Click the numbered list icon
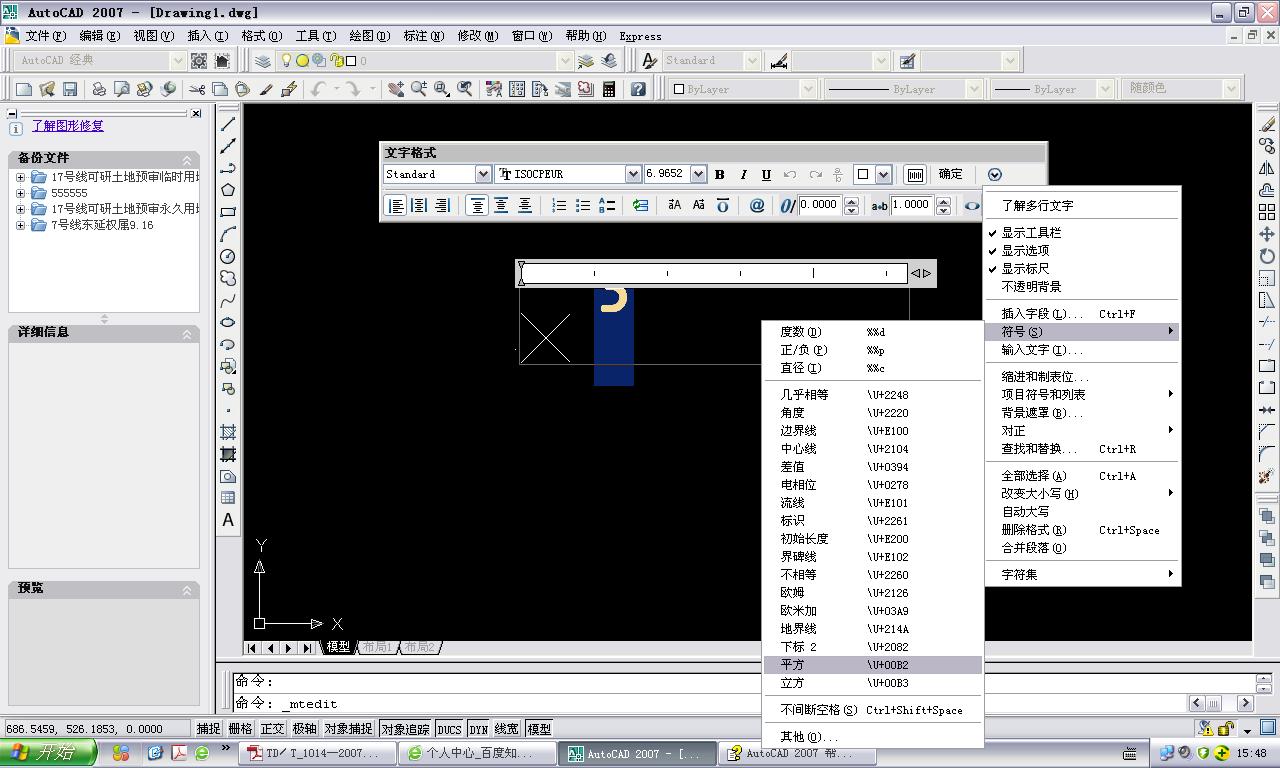Image resolution: width=1280 pixels, height=768 pixels. [x=559, y=205]
